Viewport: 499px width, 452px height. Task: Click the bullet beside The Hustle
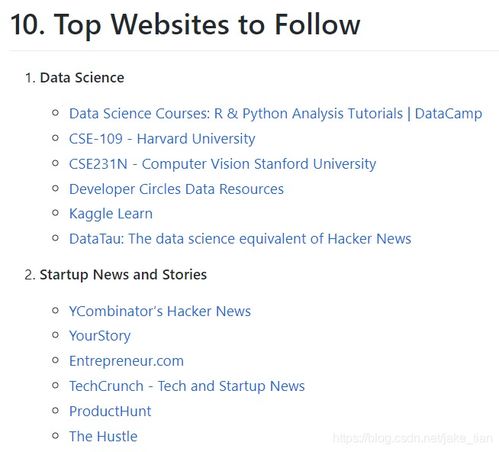click(55, 435)
